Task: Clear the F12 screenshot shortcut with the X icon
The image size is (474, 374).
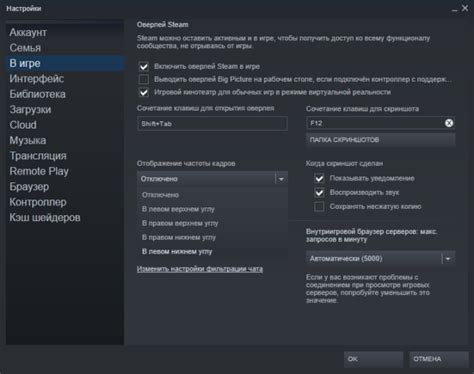Action: pos(449,123)
